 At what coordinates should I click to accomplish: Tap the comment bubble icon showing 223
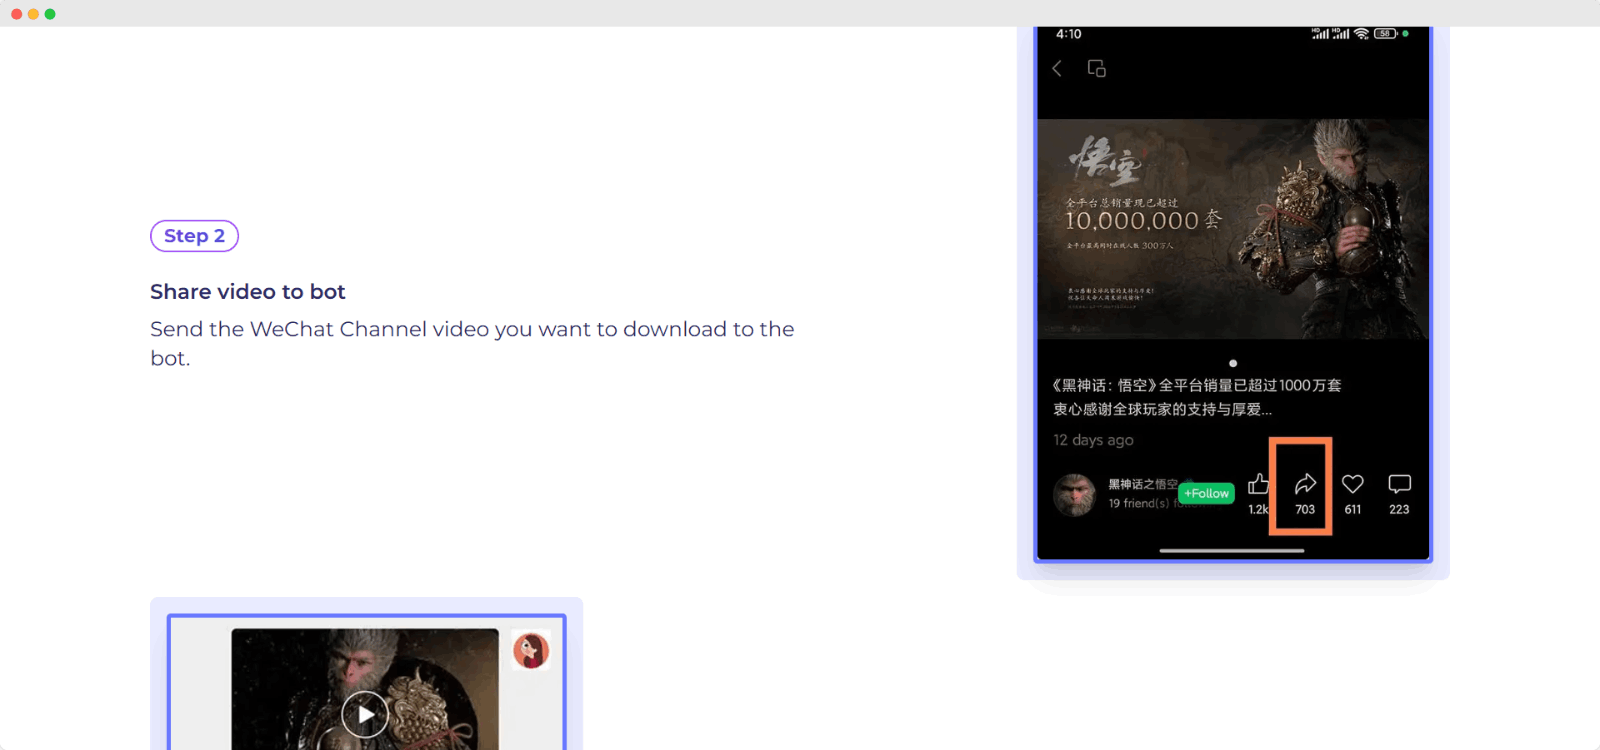point(1399,484)
